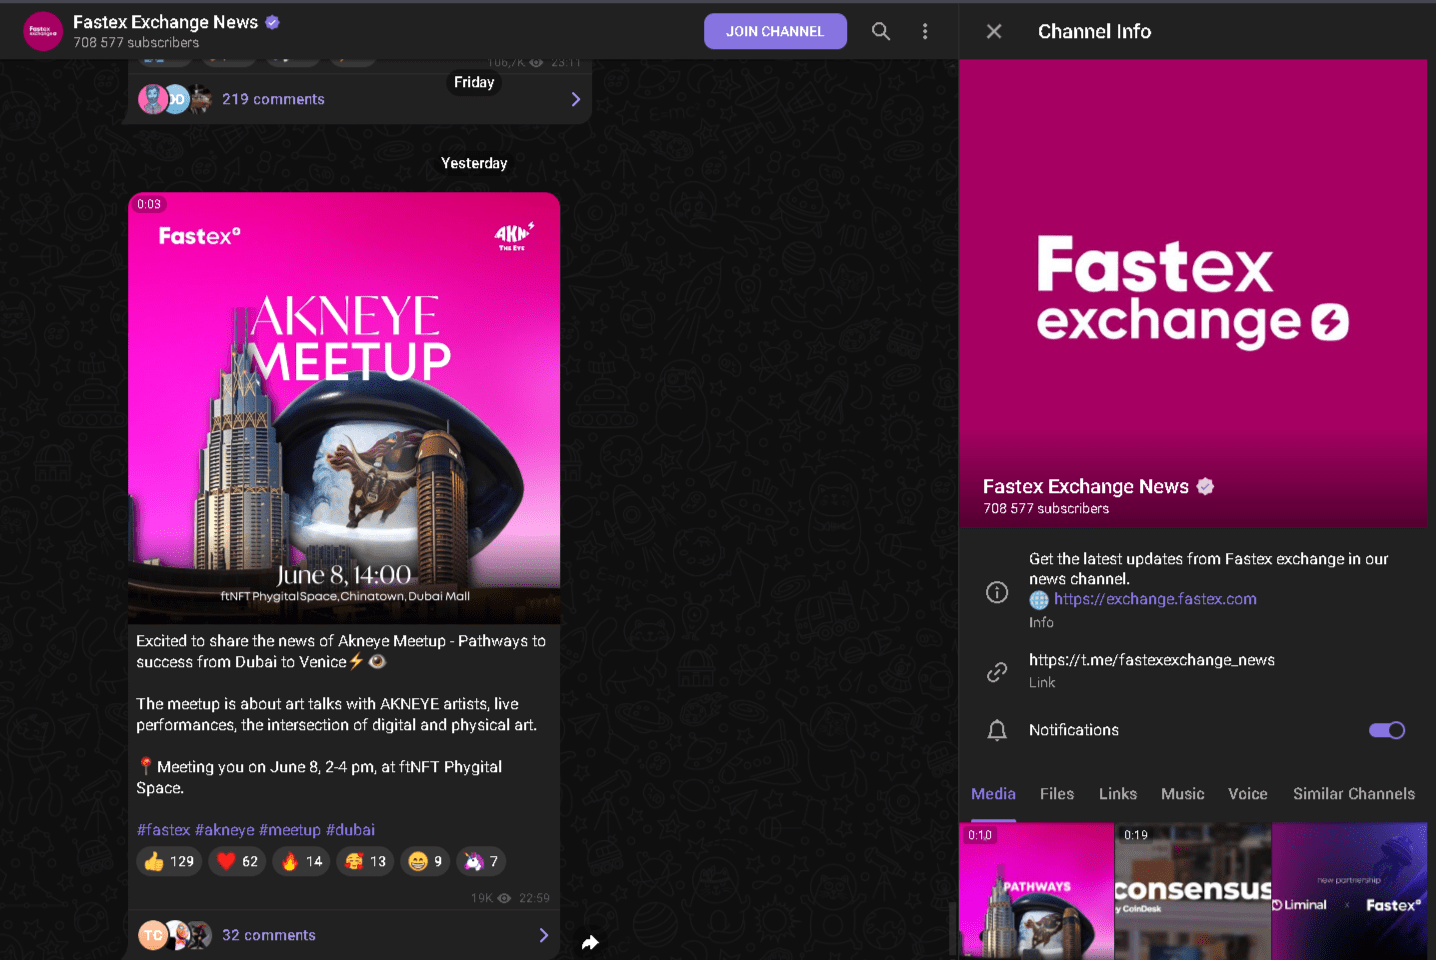This screenshot has width=1436, height=960.
Task: Switch to the Links tab
Action: [1118, 794]
